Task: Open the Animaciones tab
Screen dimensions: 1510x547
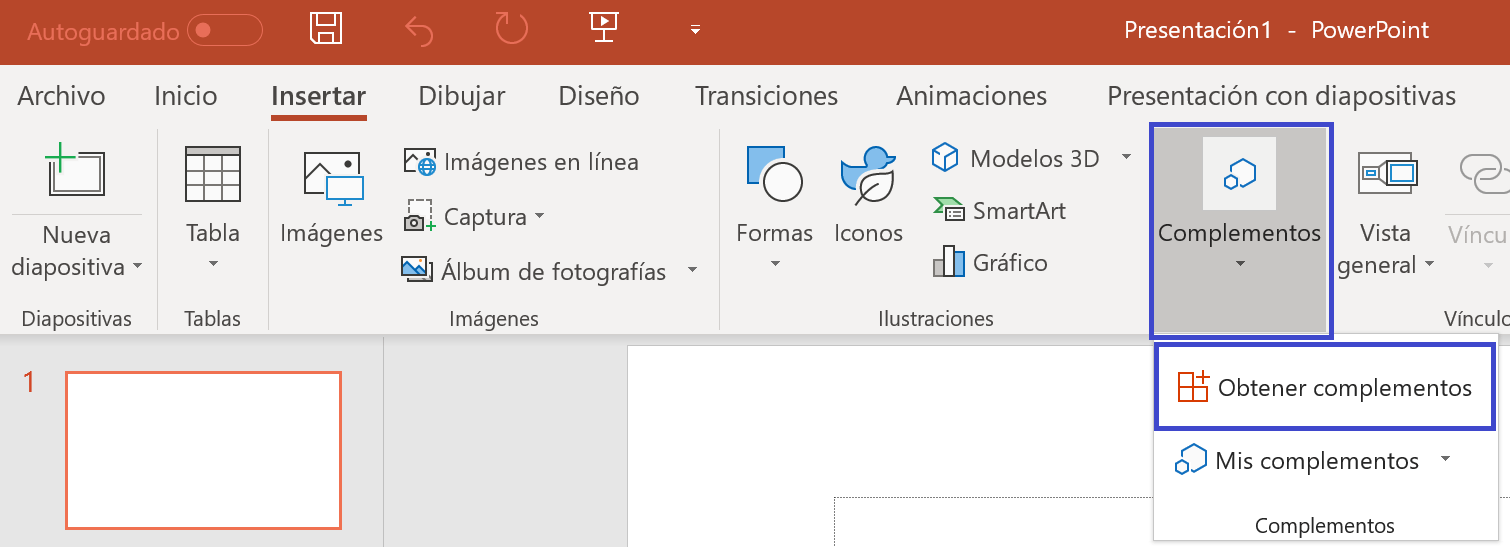Action: 972,97
